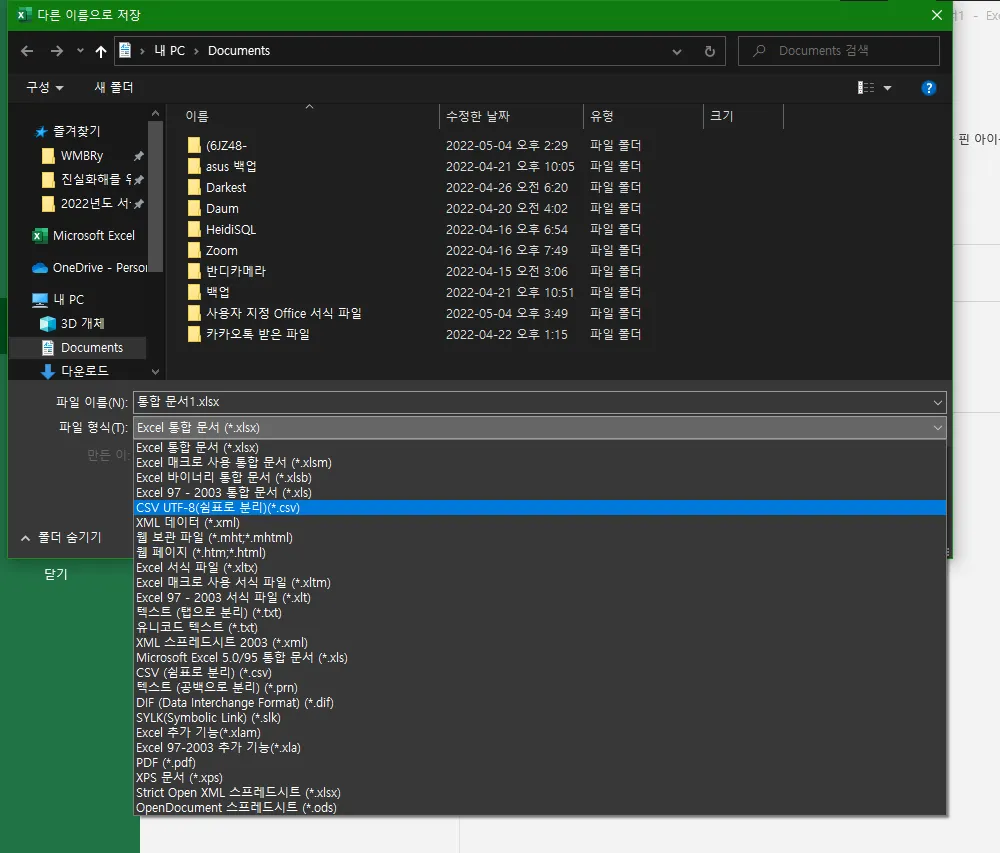Sort by the 크기 column header

(721, 116)
